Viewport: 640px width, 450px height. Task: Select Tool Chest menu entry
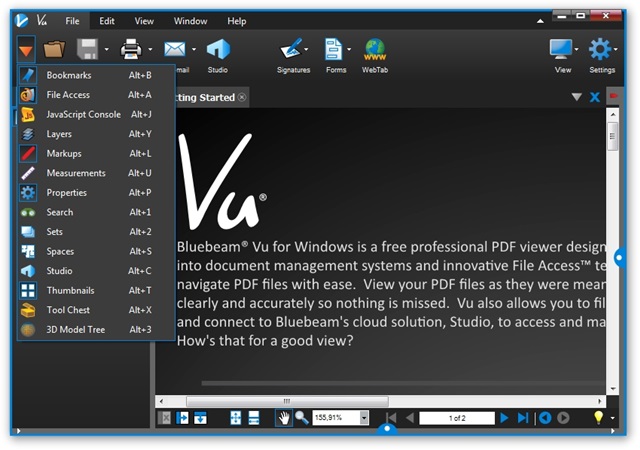tap(68, 310)
